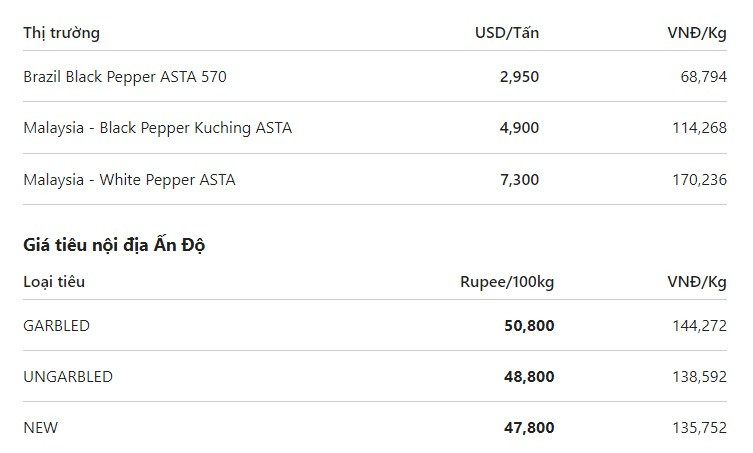This screenshot has height=453, width=753.
Task: Click the 138,592 VNĐ value
Action: pyautogui.click(x=699, y=377)
